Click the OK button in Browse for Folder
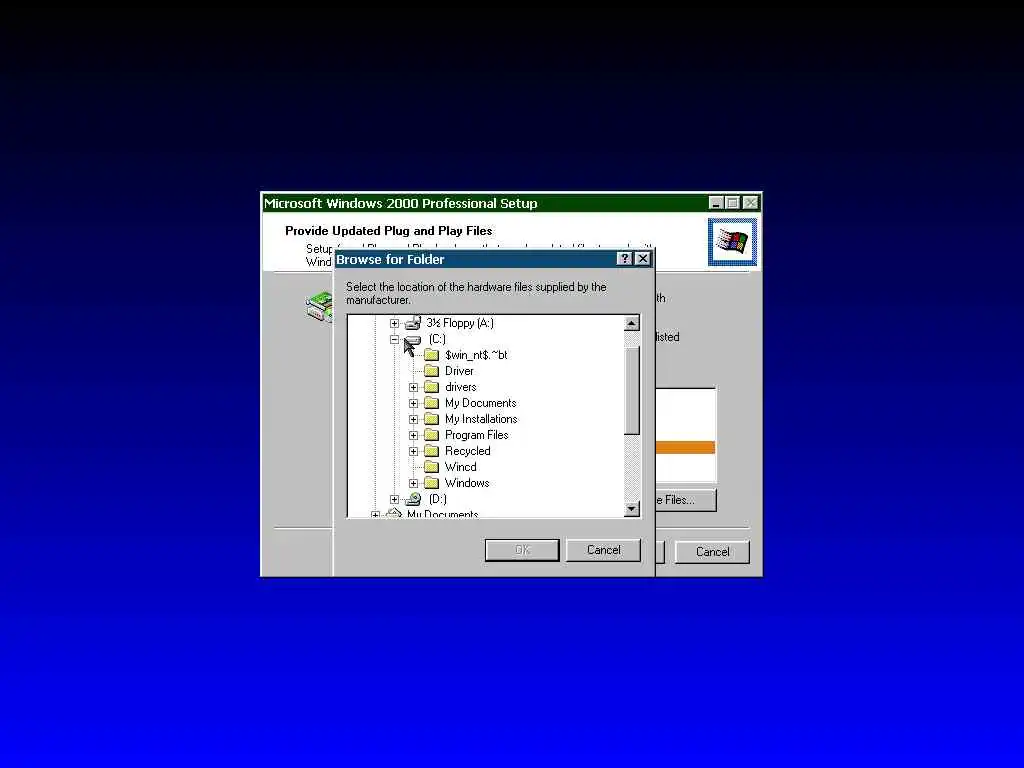The width and height of the screenshot is (1024, 768). (x=522, y=550)
